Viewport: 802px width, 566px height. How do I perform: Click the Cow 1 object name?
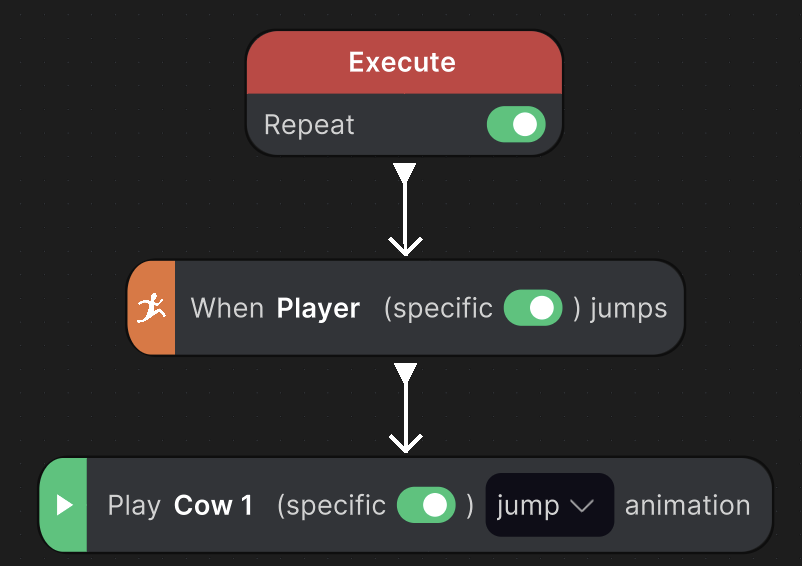click(x=213, y=505)
